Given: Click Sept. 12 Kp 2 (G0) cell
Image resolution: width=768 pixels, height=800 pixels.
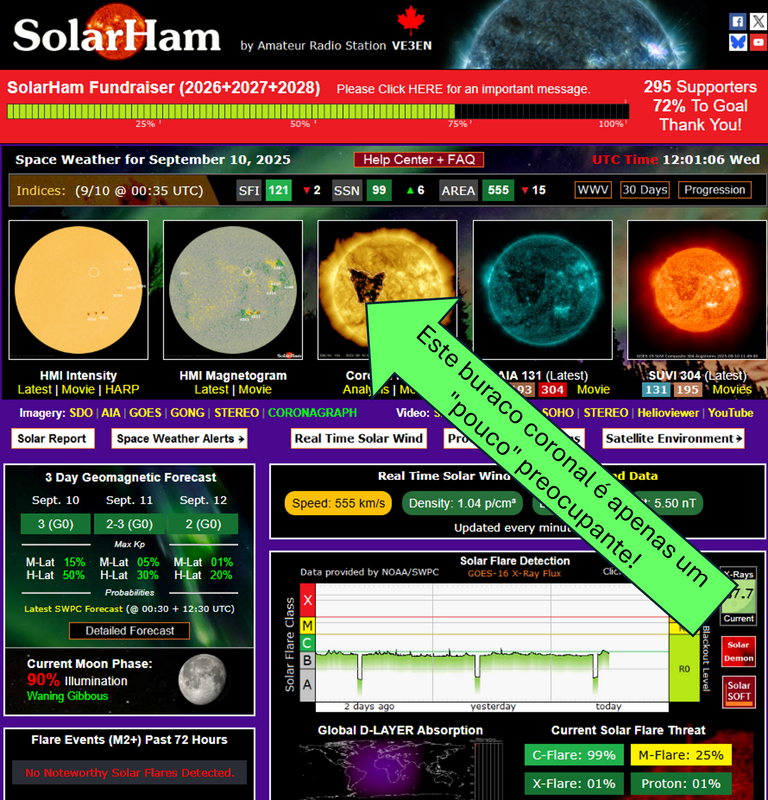Looking at the screenshot, I should (x=203, y=524).
